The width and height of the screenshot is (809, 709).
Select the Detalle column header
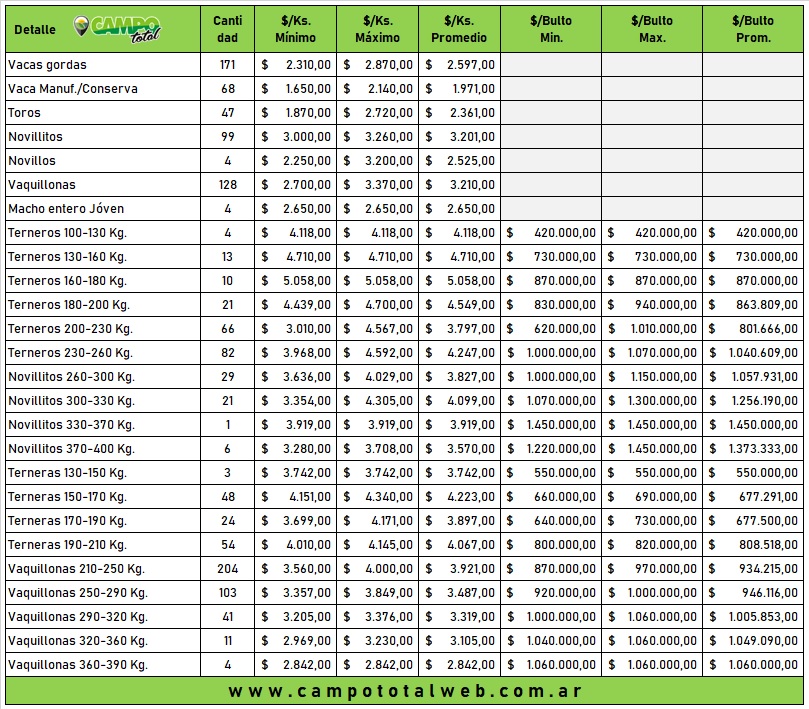35,30
